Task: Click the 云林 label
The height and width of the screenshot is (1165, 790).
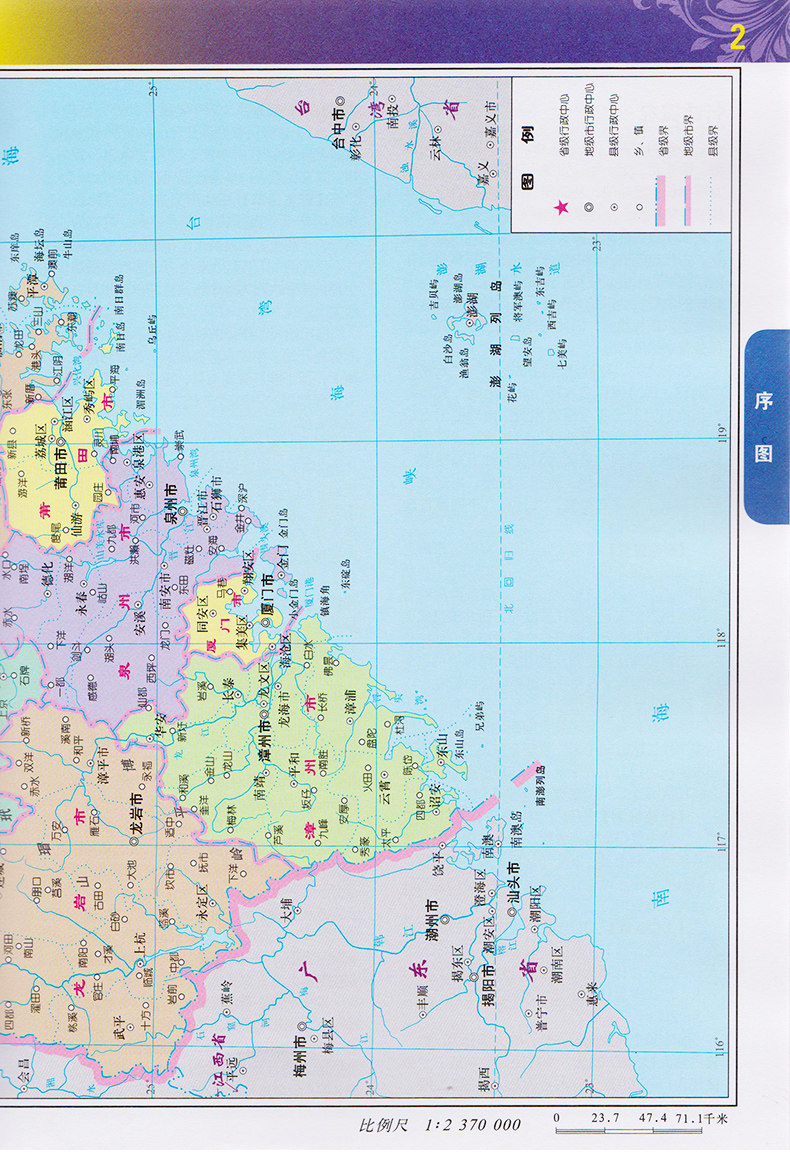Action: pyautogui.click(x=436, y=148)
